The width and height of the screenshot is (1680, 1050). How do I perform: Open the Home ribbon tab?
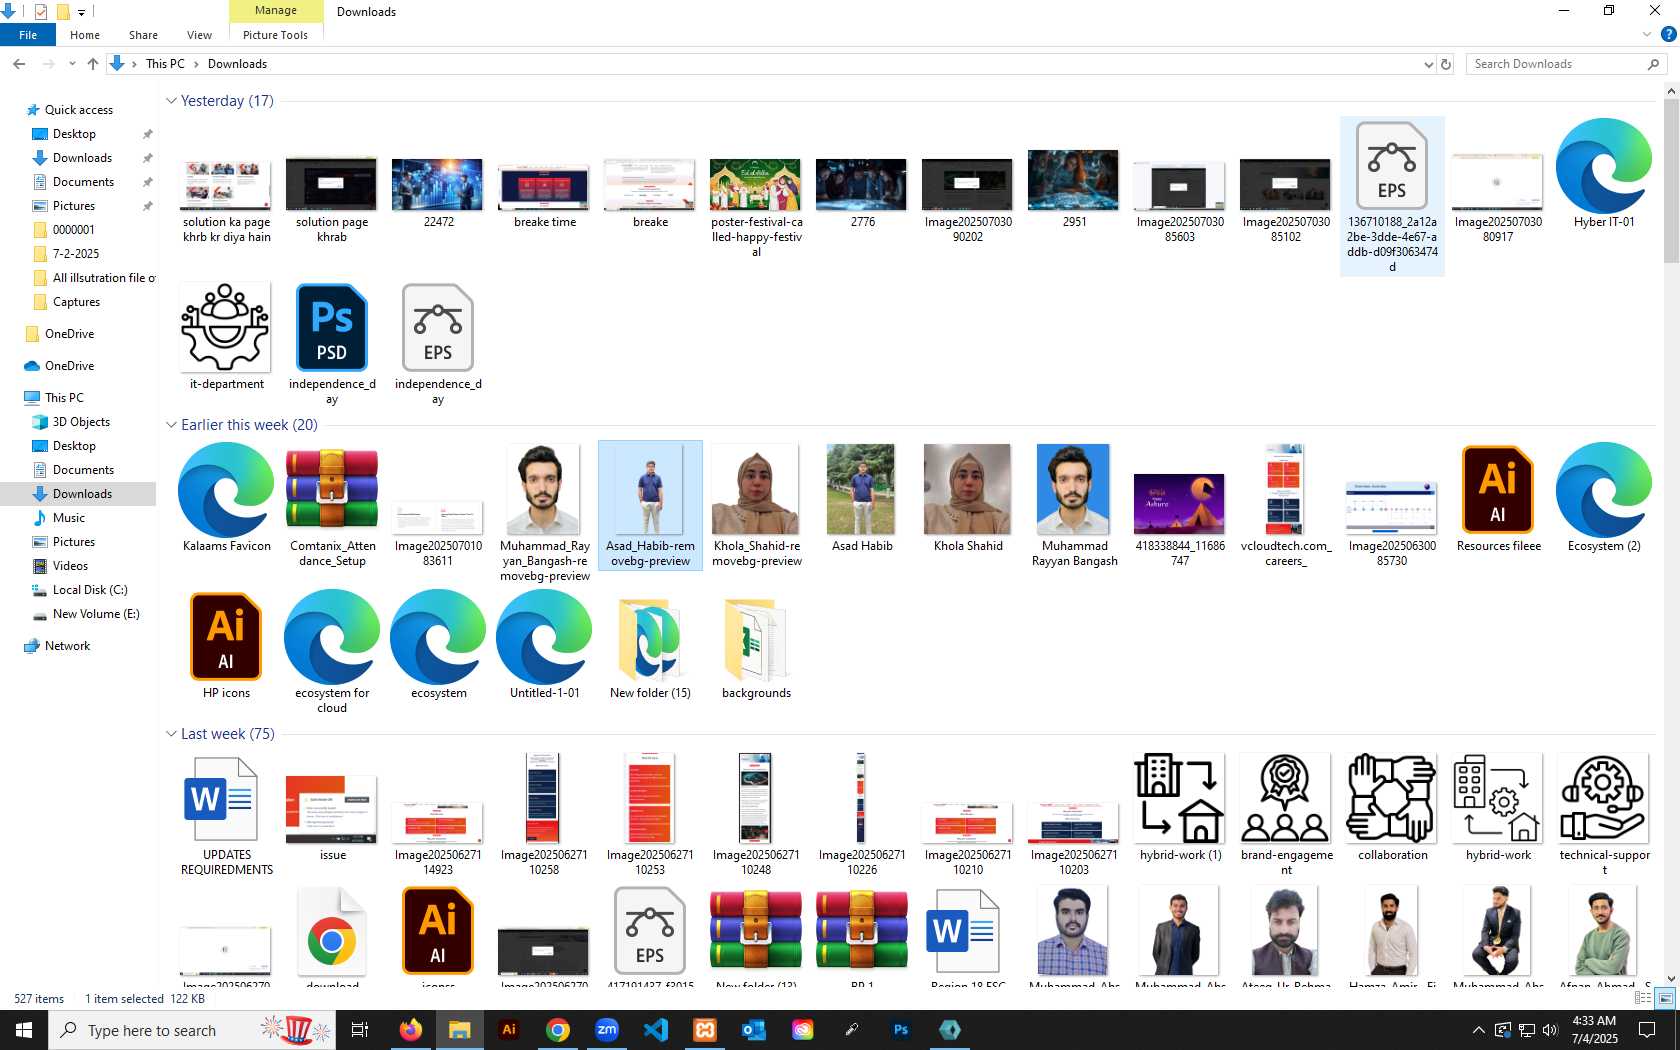(x=85, y=35)
